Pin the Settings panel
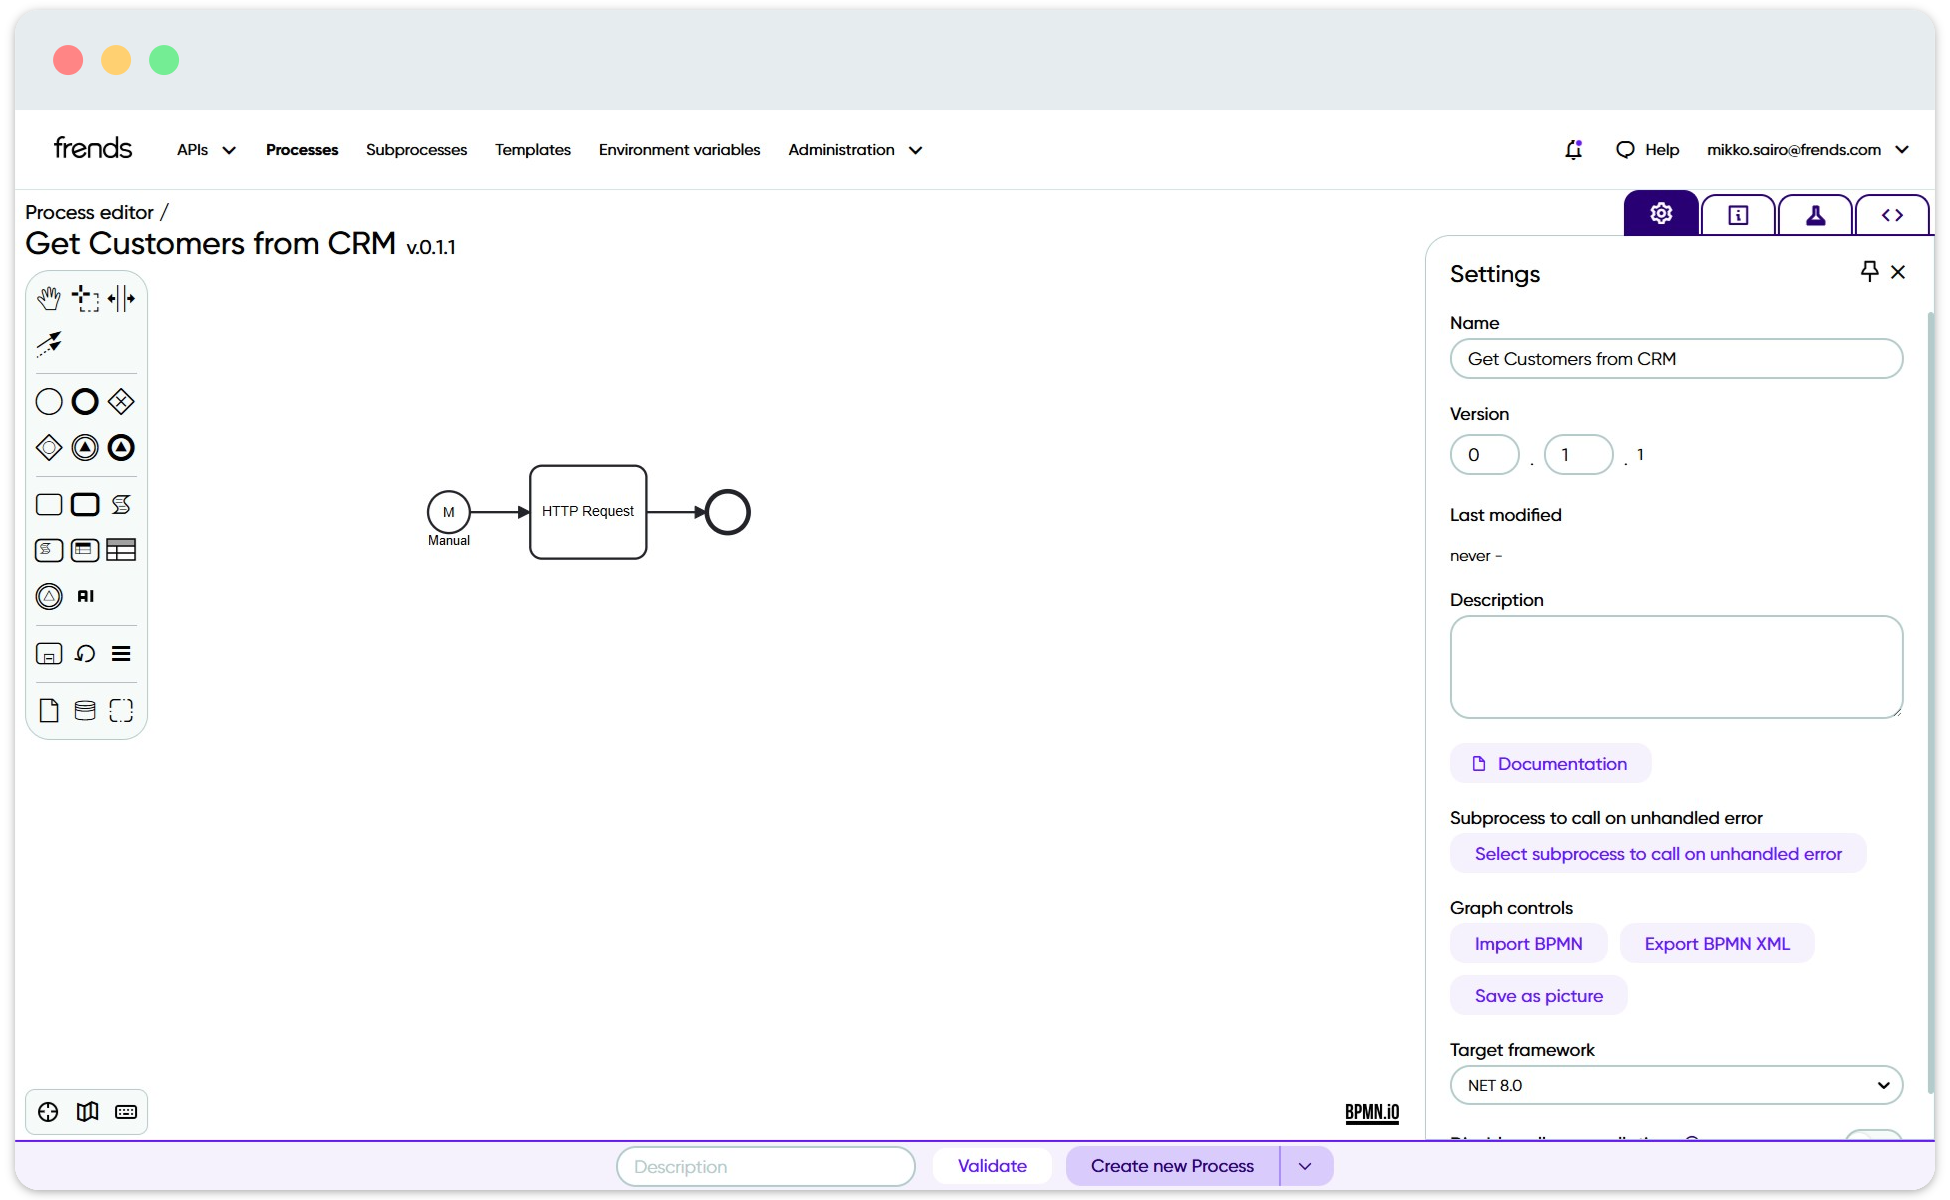 [x=1869, y=271]
